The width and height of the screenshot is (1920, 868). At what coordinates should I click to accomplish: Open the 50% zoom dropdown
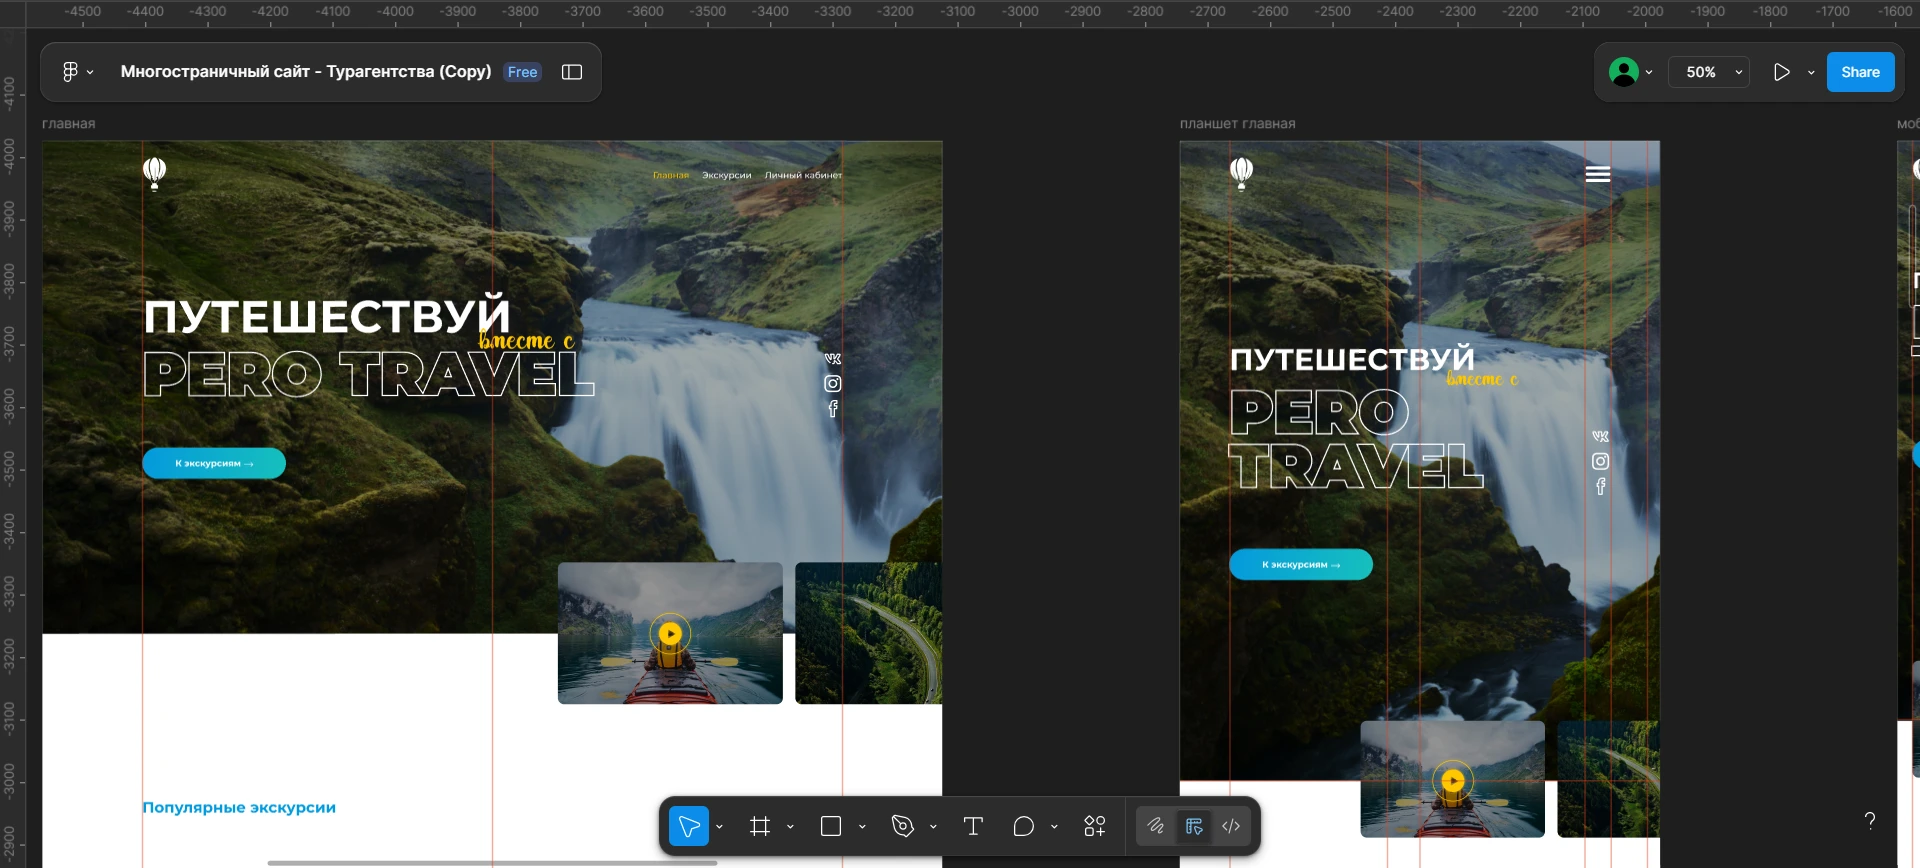tap(1709, 72)
